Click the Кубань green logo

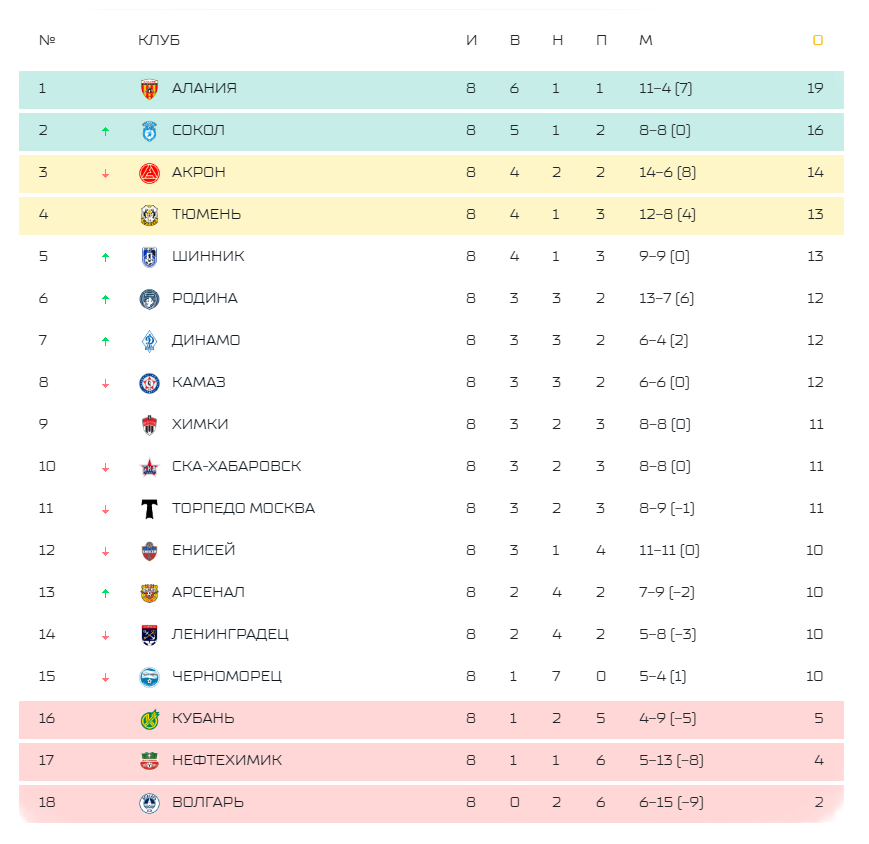point(149,719)
